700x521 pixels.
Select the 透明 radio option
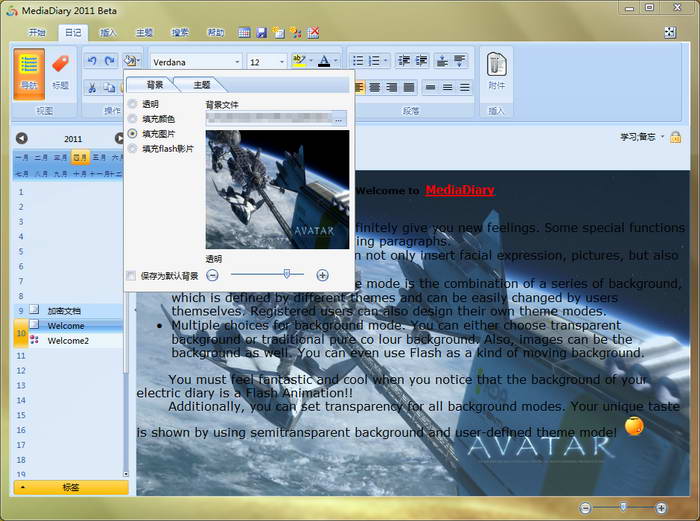point(133,104)
